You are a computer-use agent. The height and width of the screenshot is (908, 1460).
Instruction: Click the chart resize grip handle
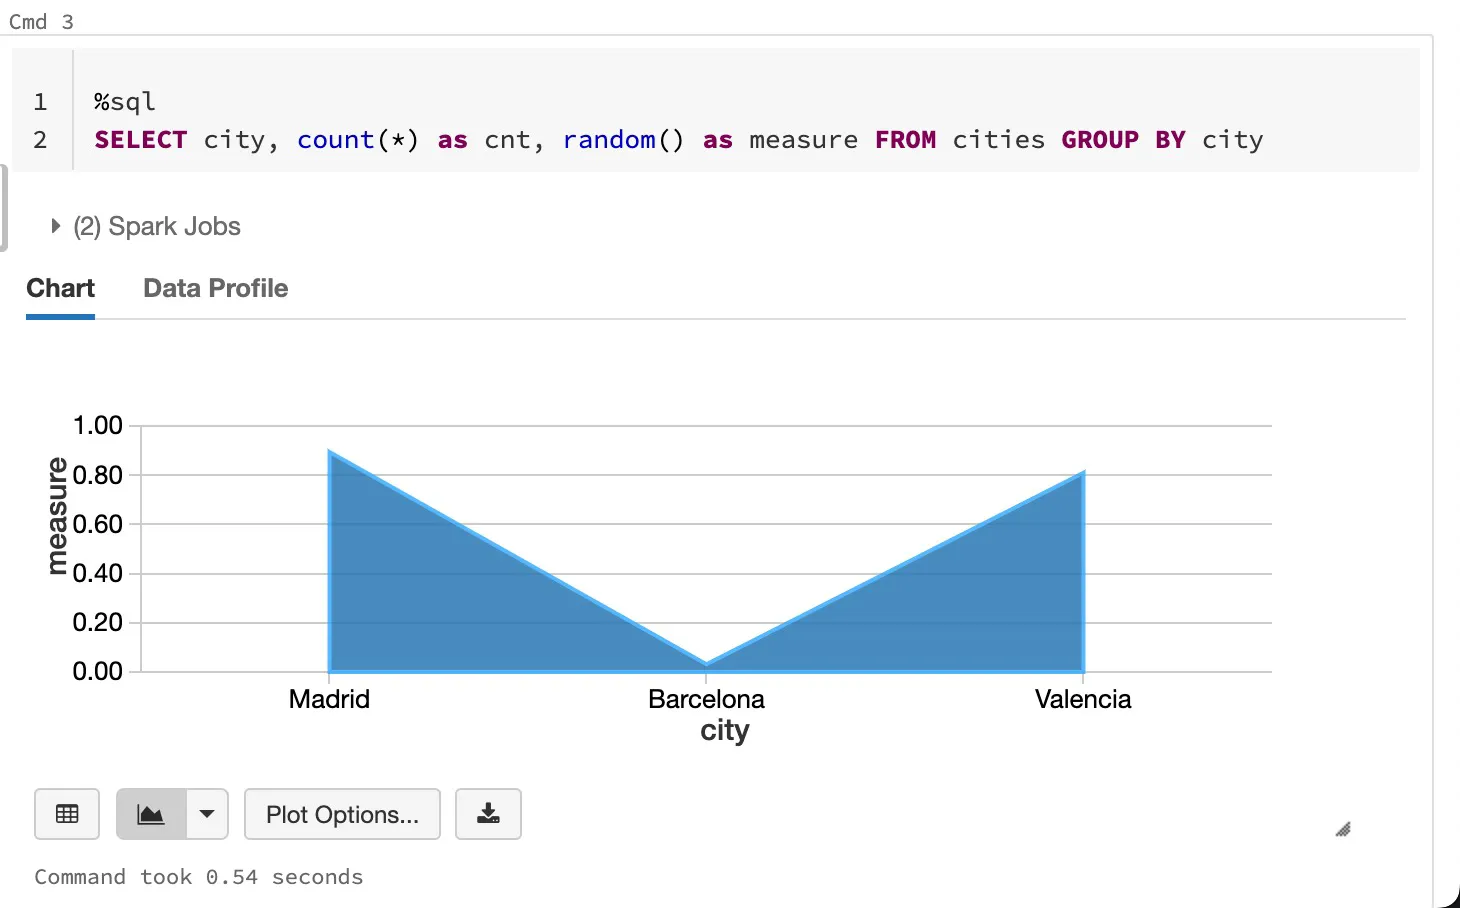pos(1344,830)
